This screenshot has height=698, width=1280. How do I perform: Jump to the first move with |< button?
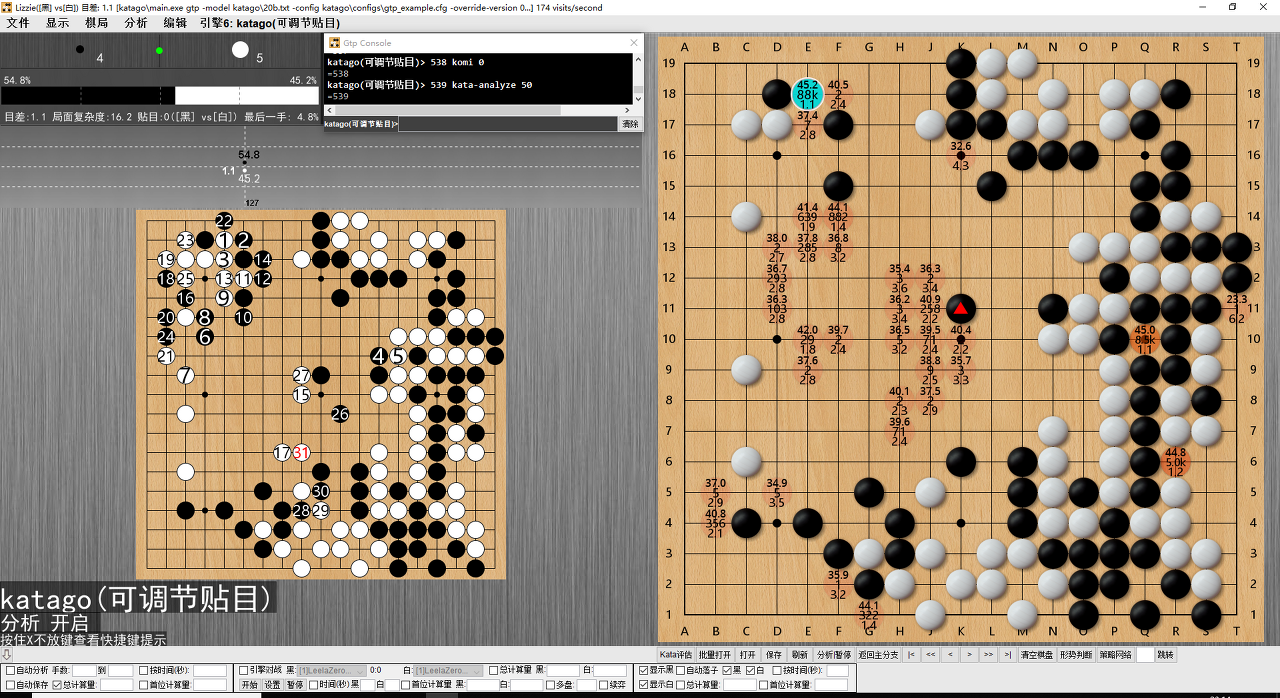coord(911,654)
